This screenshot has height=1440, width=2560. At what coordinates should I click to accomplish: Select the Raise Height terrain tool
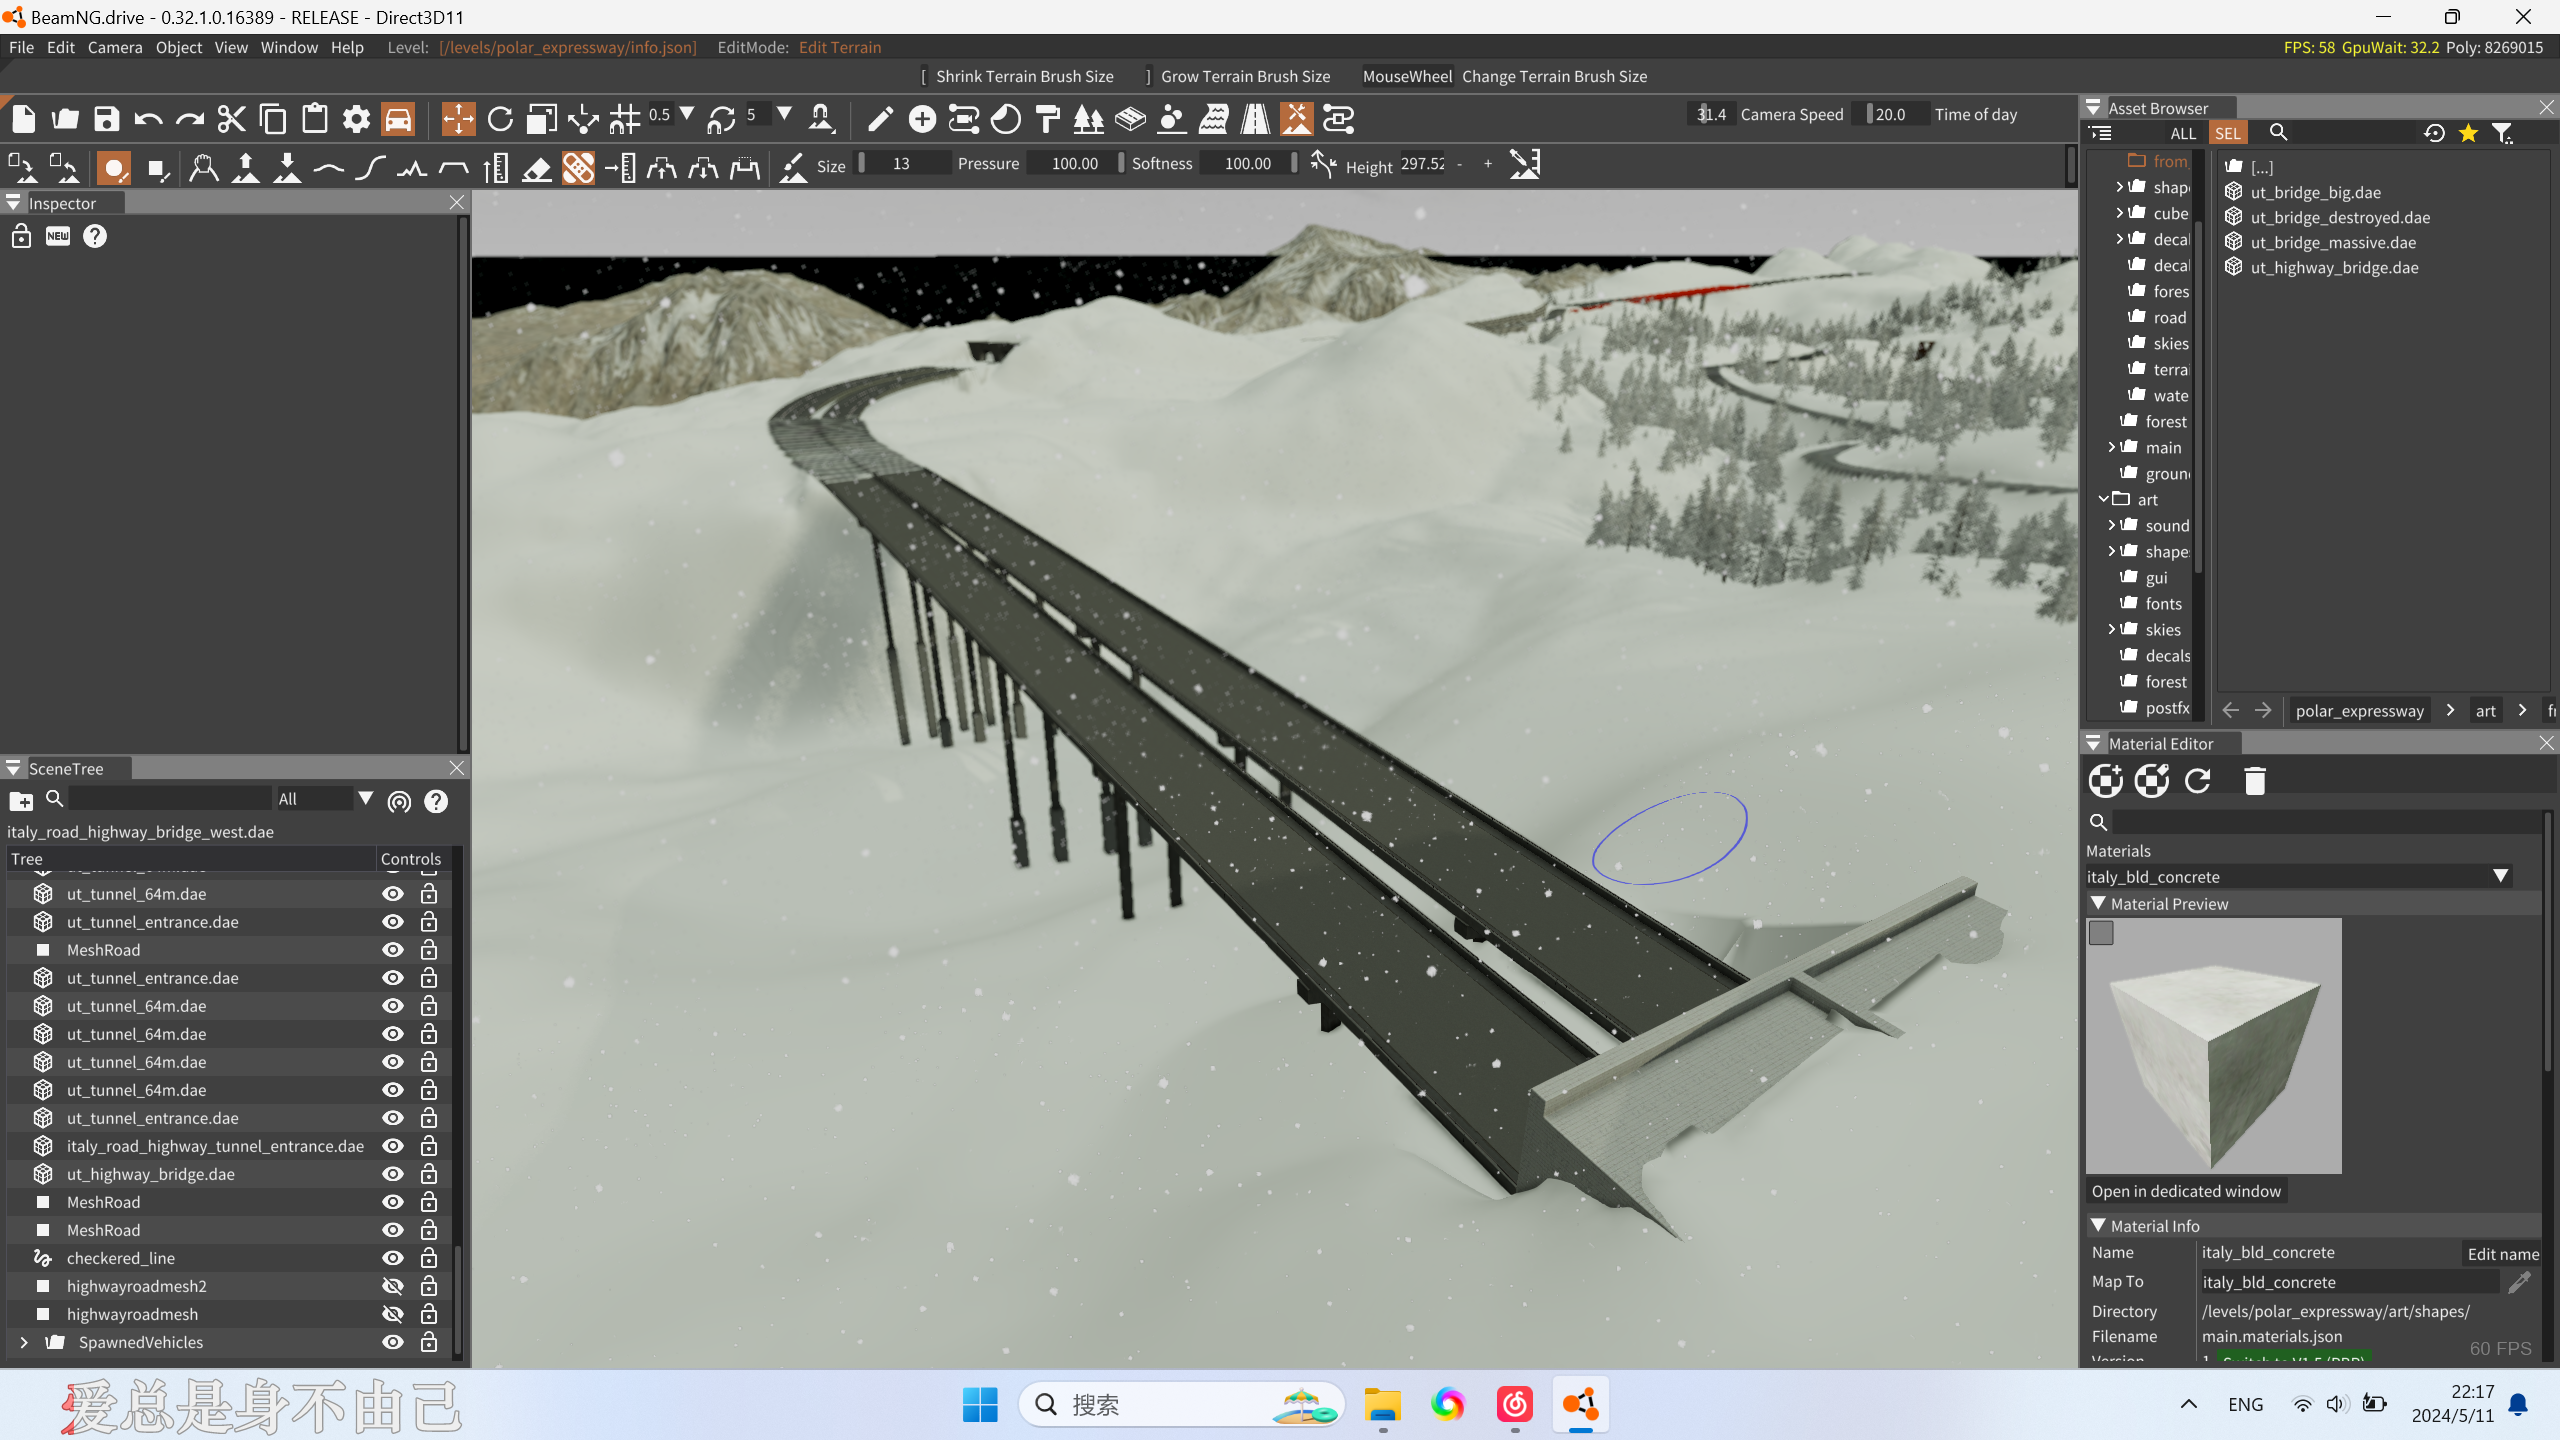pyautogui.click(x=246, y=167)
